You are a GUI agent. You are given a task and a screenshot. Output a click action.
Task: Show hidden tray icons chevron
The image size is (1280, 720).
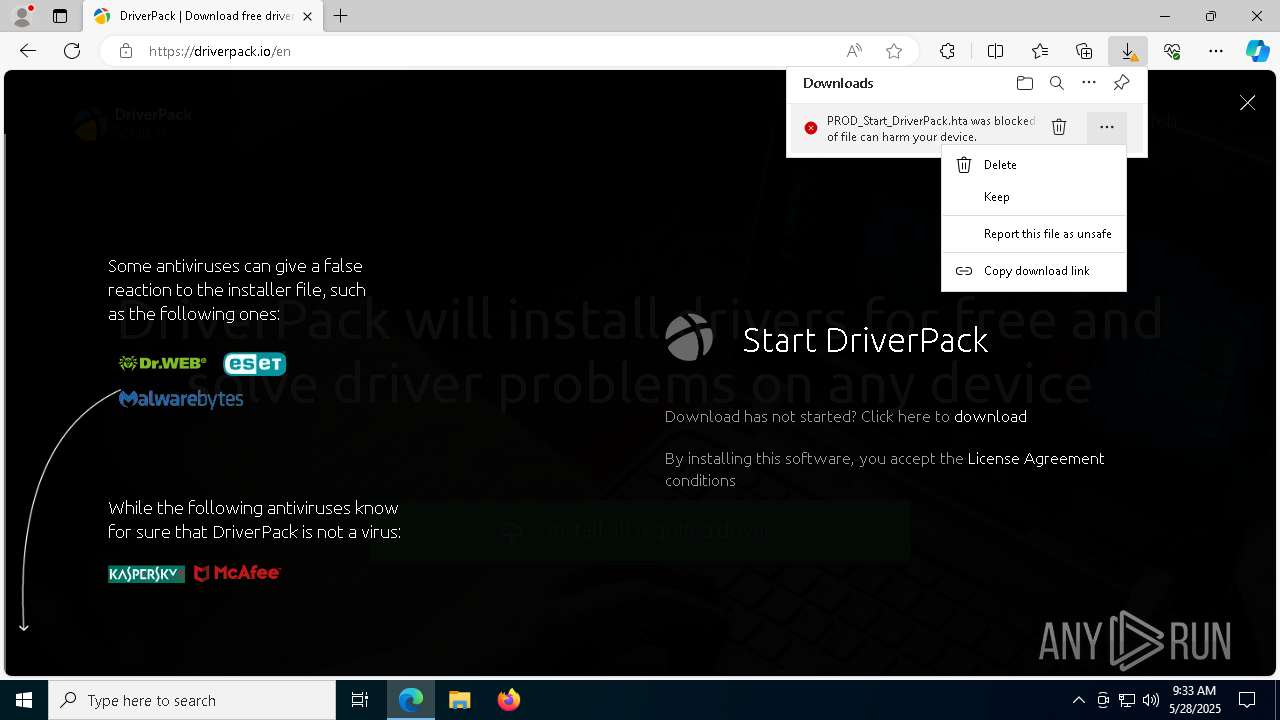click(1078, 700)
